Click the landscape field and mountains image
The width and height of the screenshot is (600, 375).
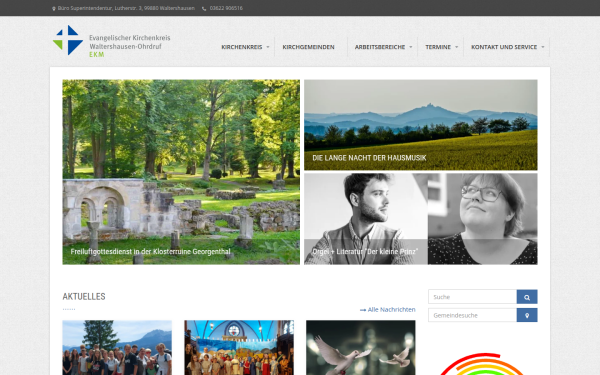(x=421, y=125)
